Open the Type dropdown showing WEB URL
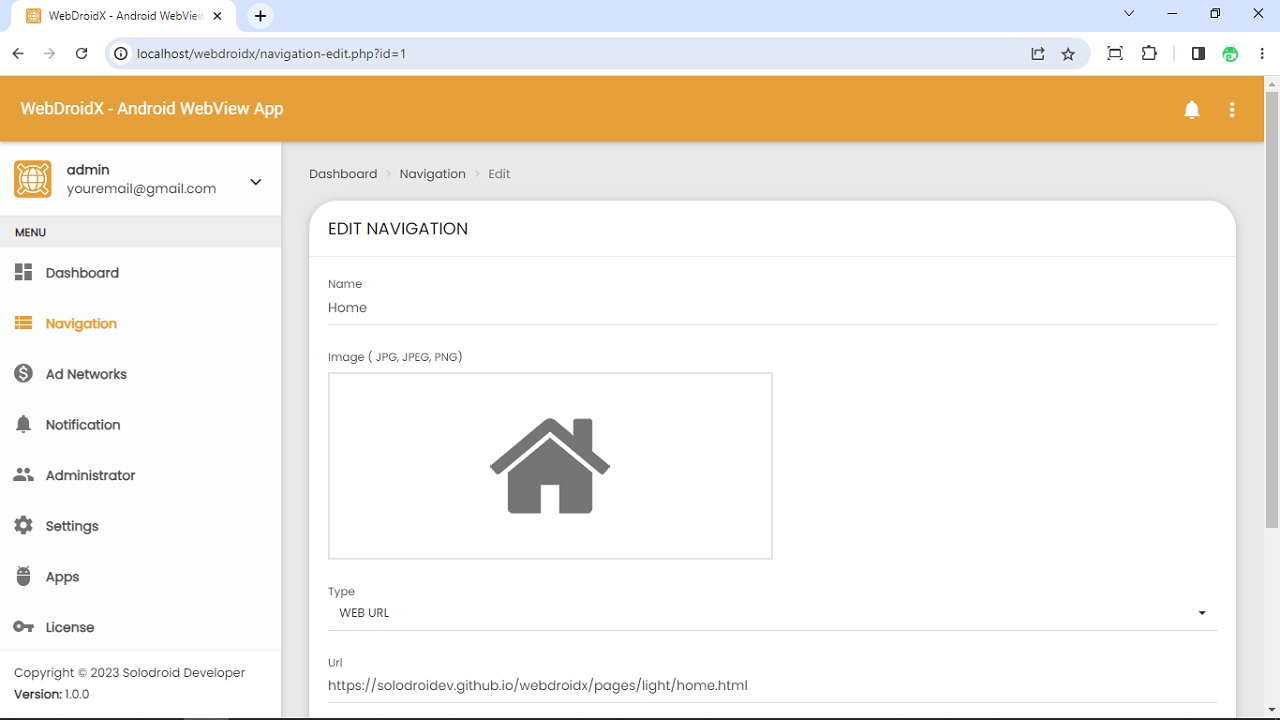Viewport: 1280px width, 720px height. [772, 613]
